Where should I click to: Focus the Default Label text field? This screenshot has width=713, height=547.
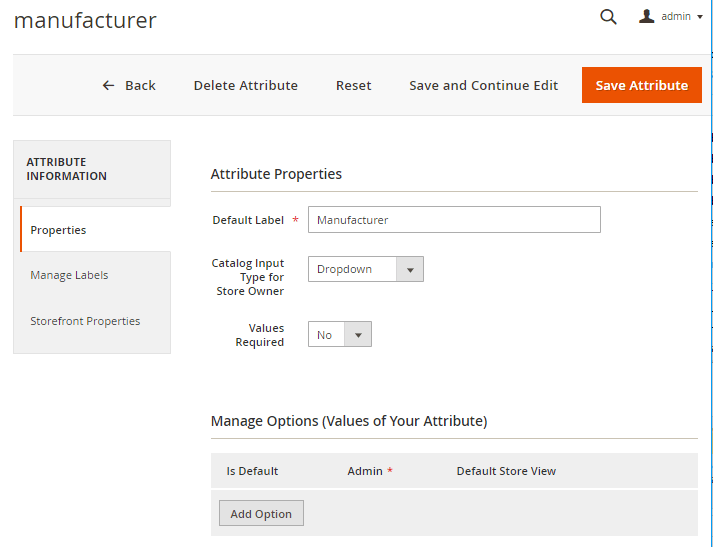454,220
